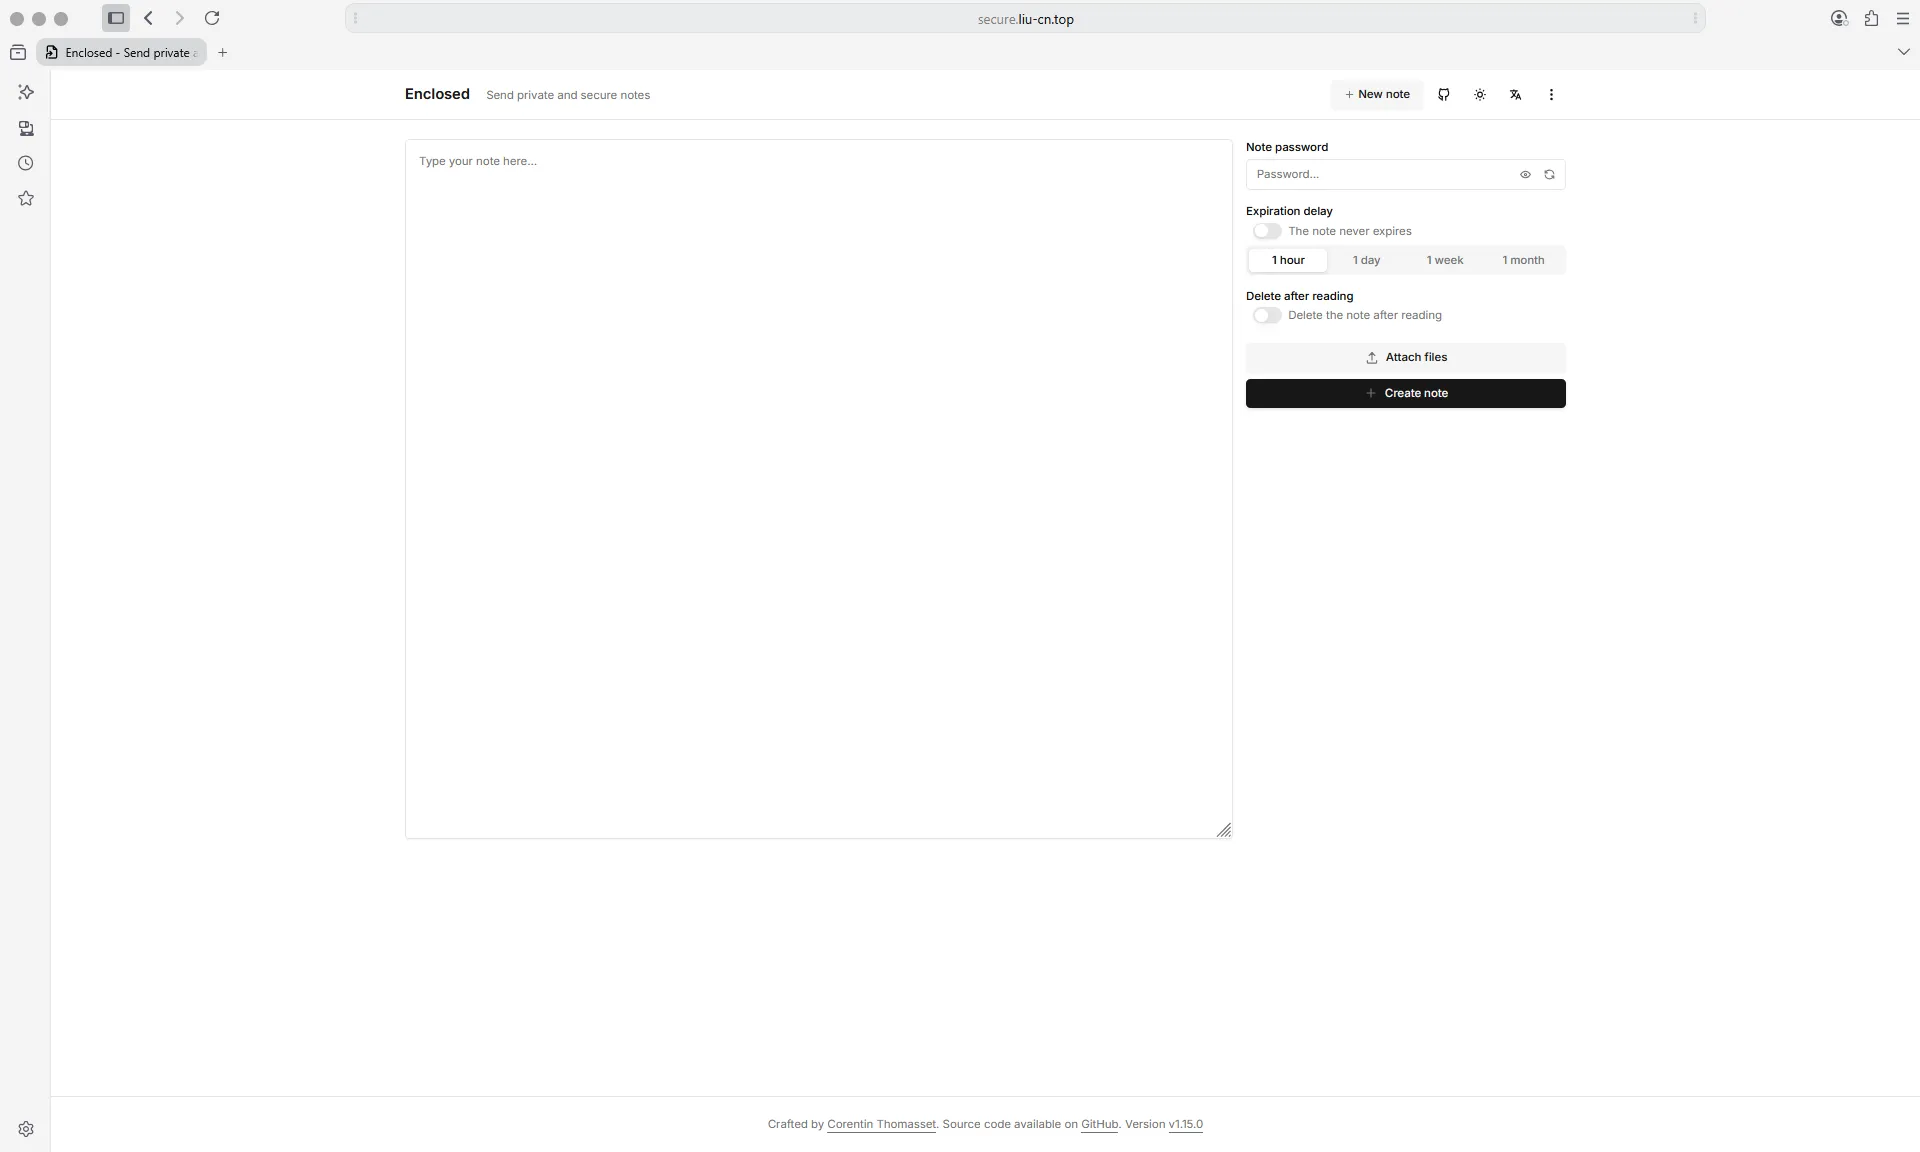Switch theme with the sun icon

tap(1480, 95)
